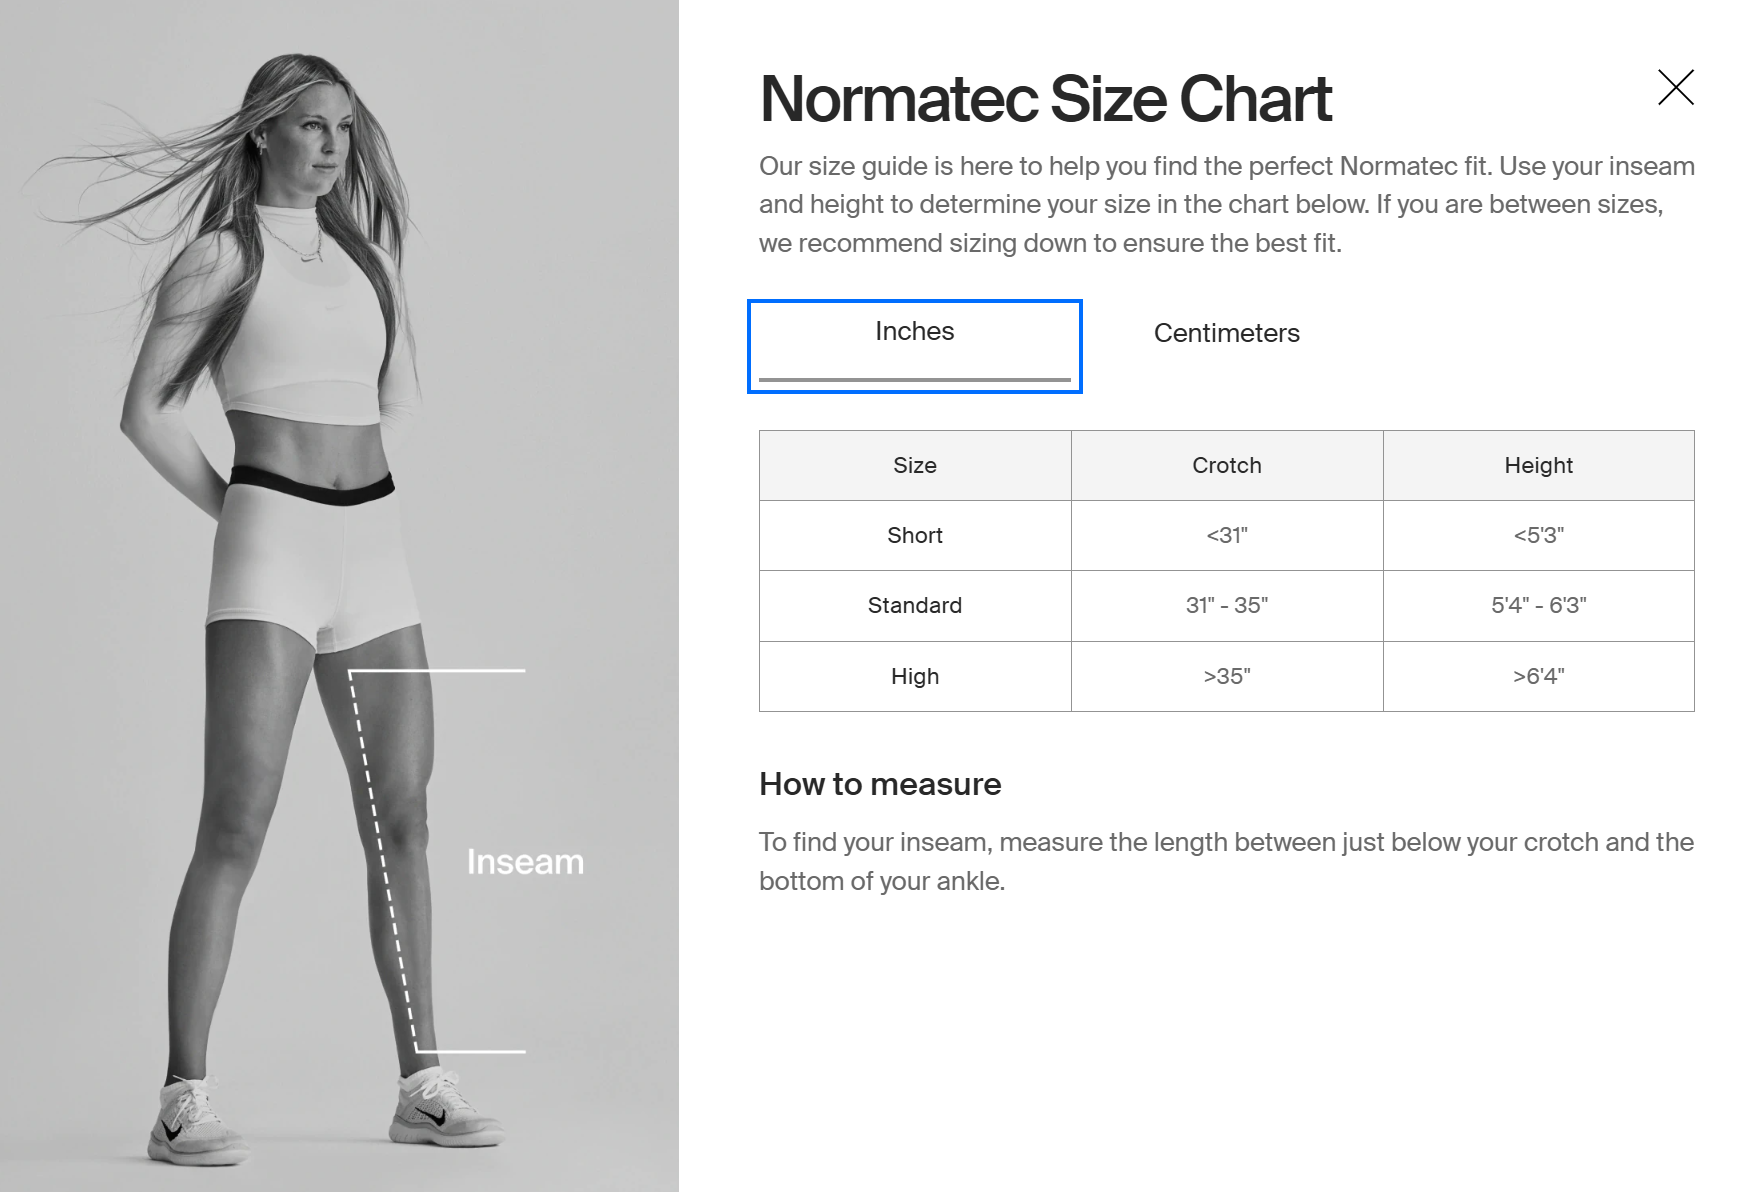Click the Crotch column header
The image size is (1750, 1192).
click(1226, 465)
